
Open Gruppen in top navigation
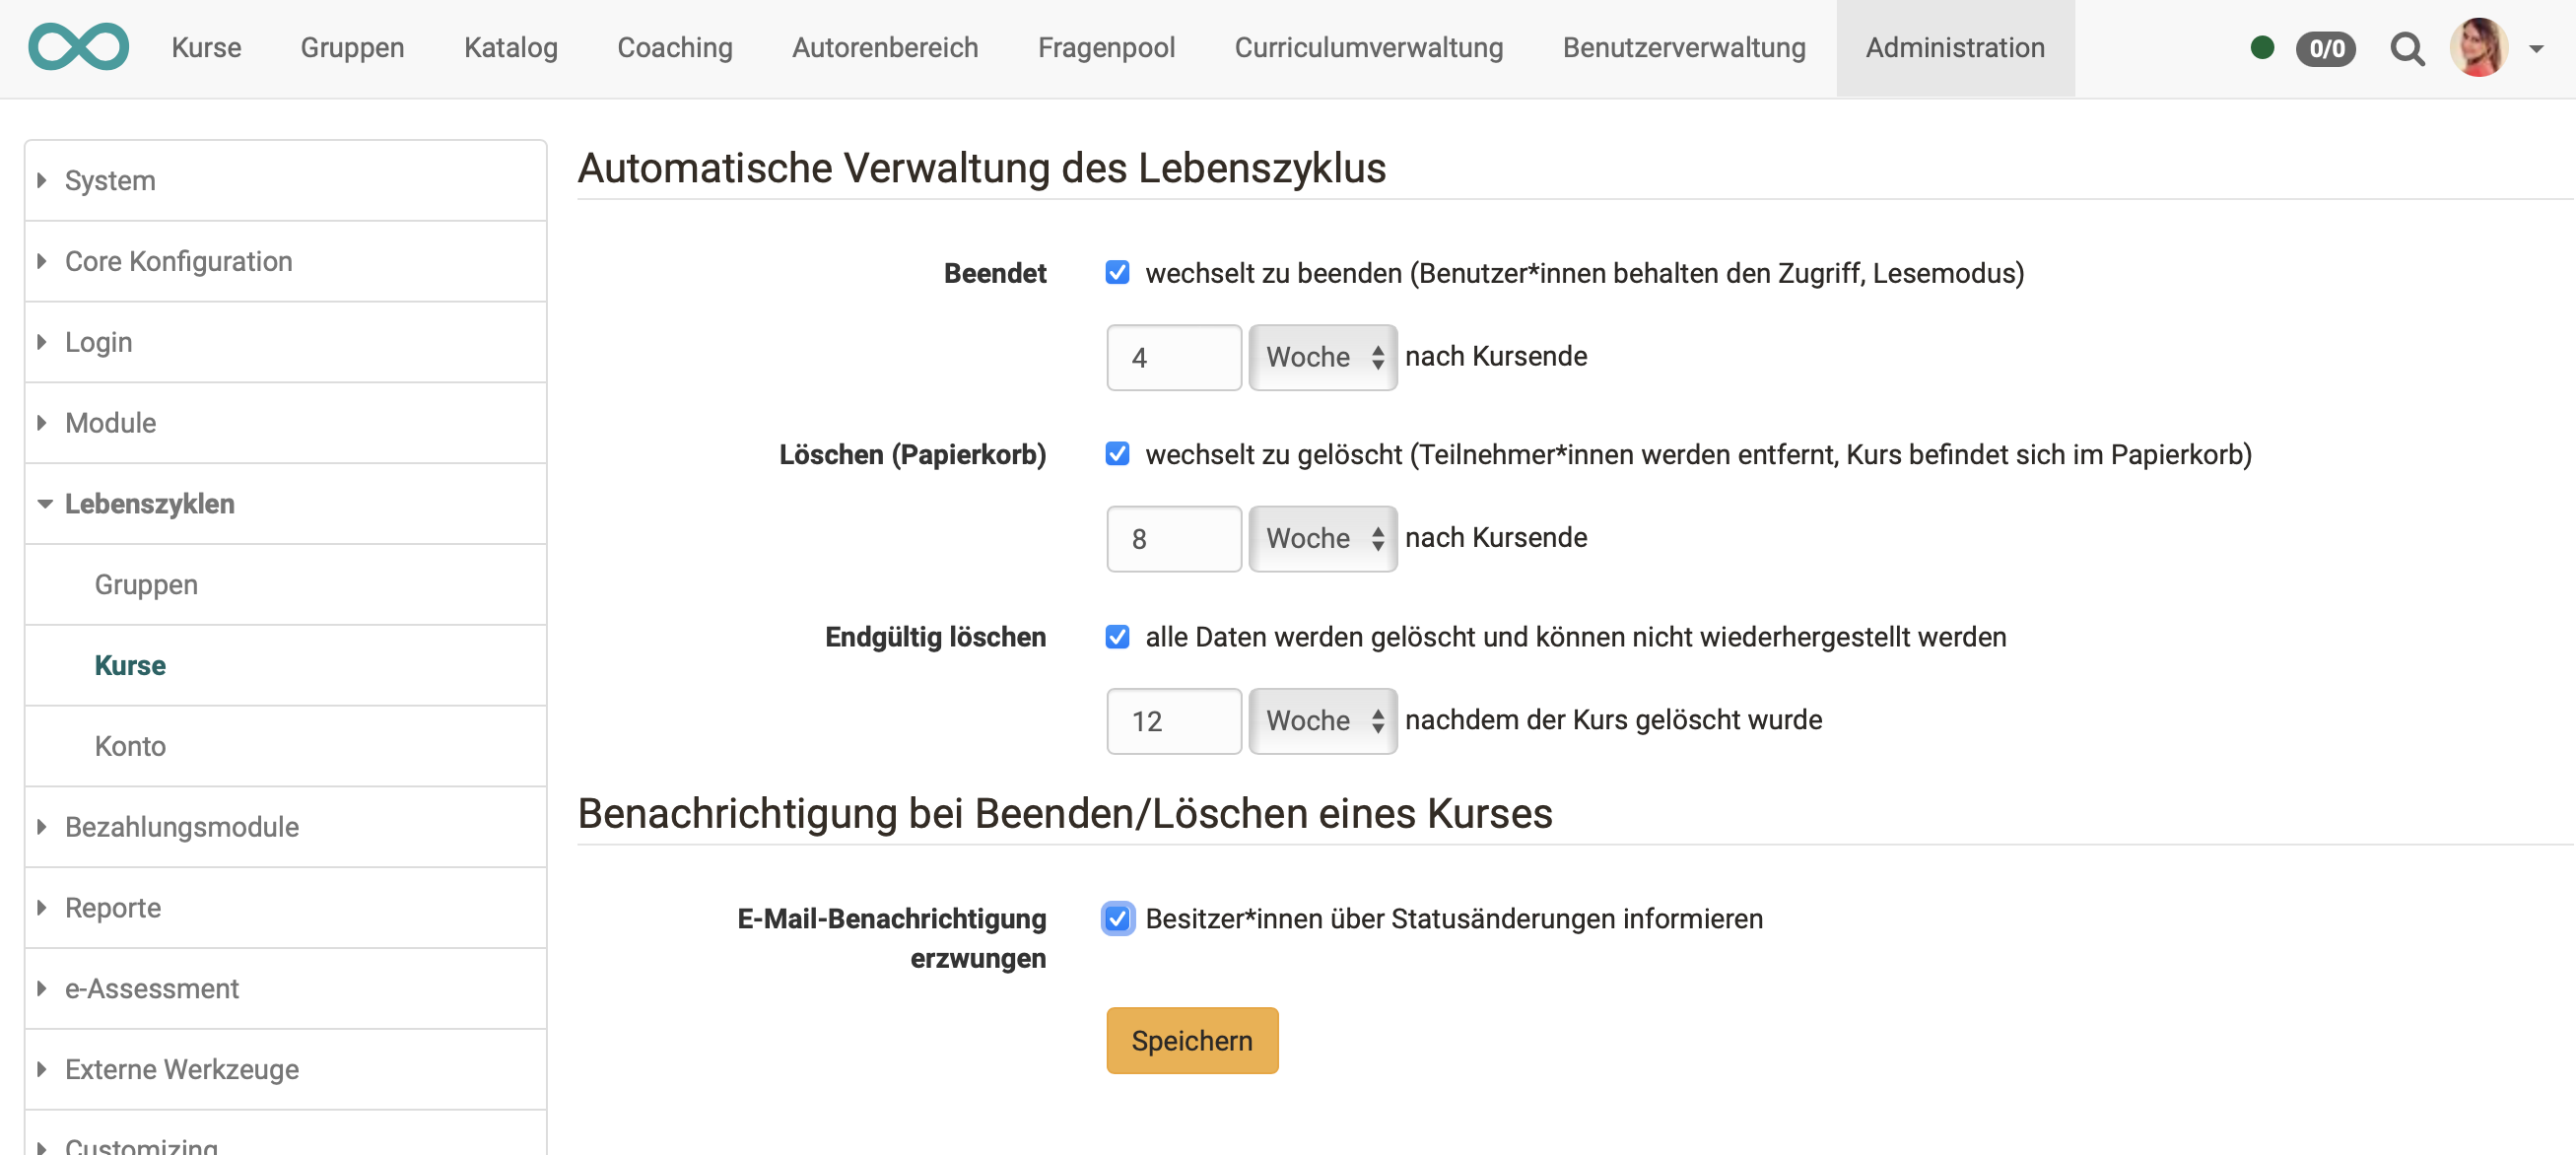(x=352, y=47)
